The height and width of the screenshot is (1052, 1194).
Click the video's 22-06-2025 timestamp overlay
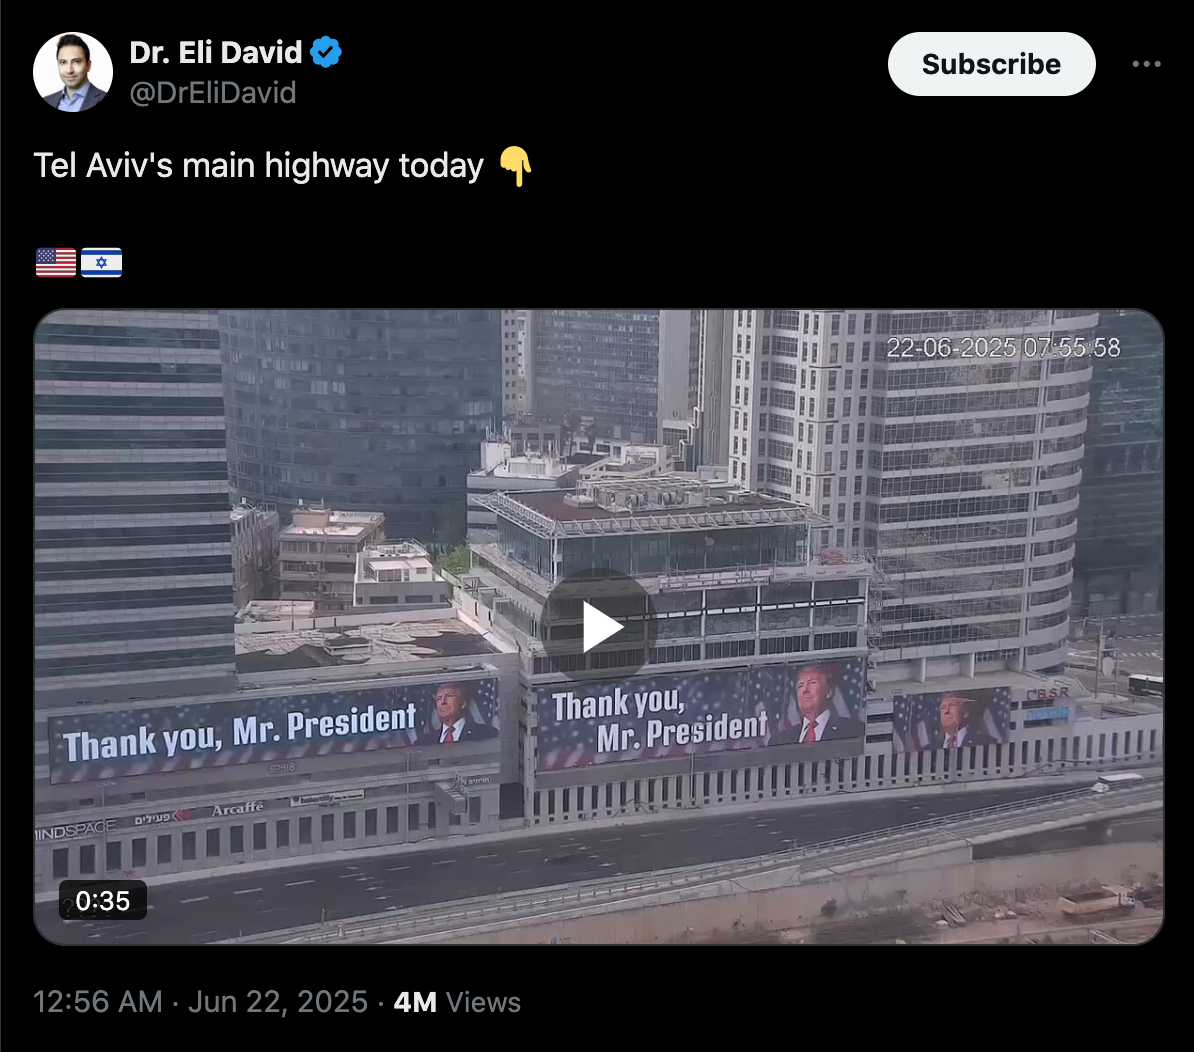[1003, 348]
